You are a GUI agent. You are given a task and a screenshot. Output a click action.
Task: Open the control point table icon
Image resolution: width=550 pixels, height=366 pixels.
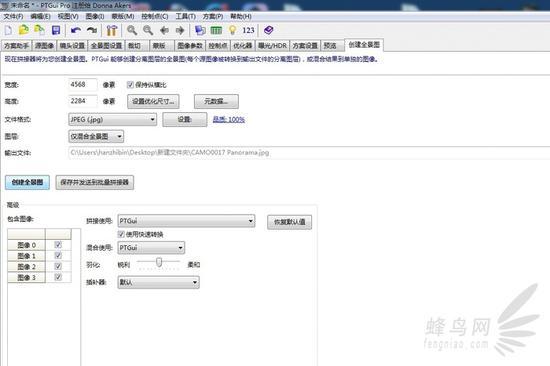coord(216,31)
